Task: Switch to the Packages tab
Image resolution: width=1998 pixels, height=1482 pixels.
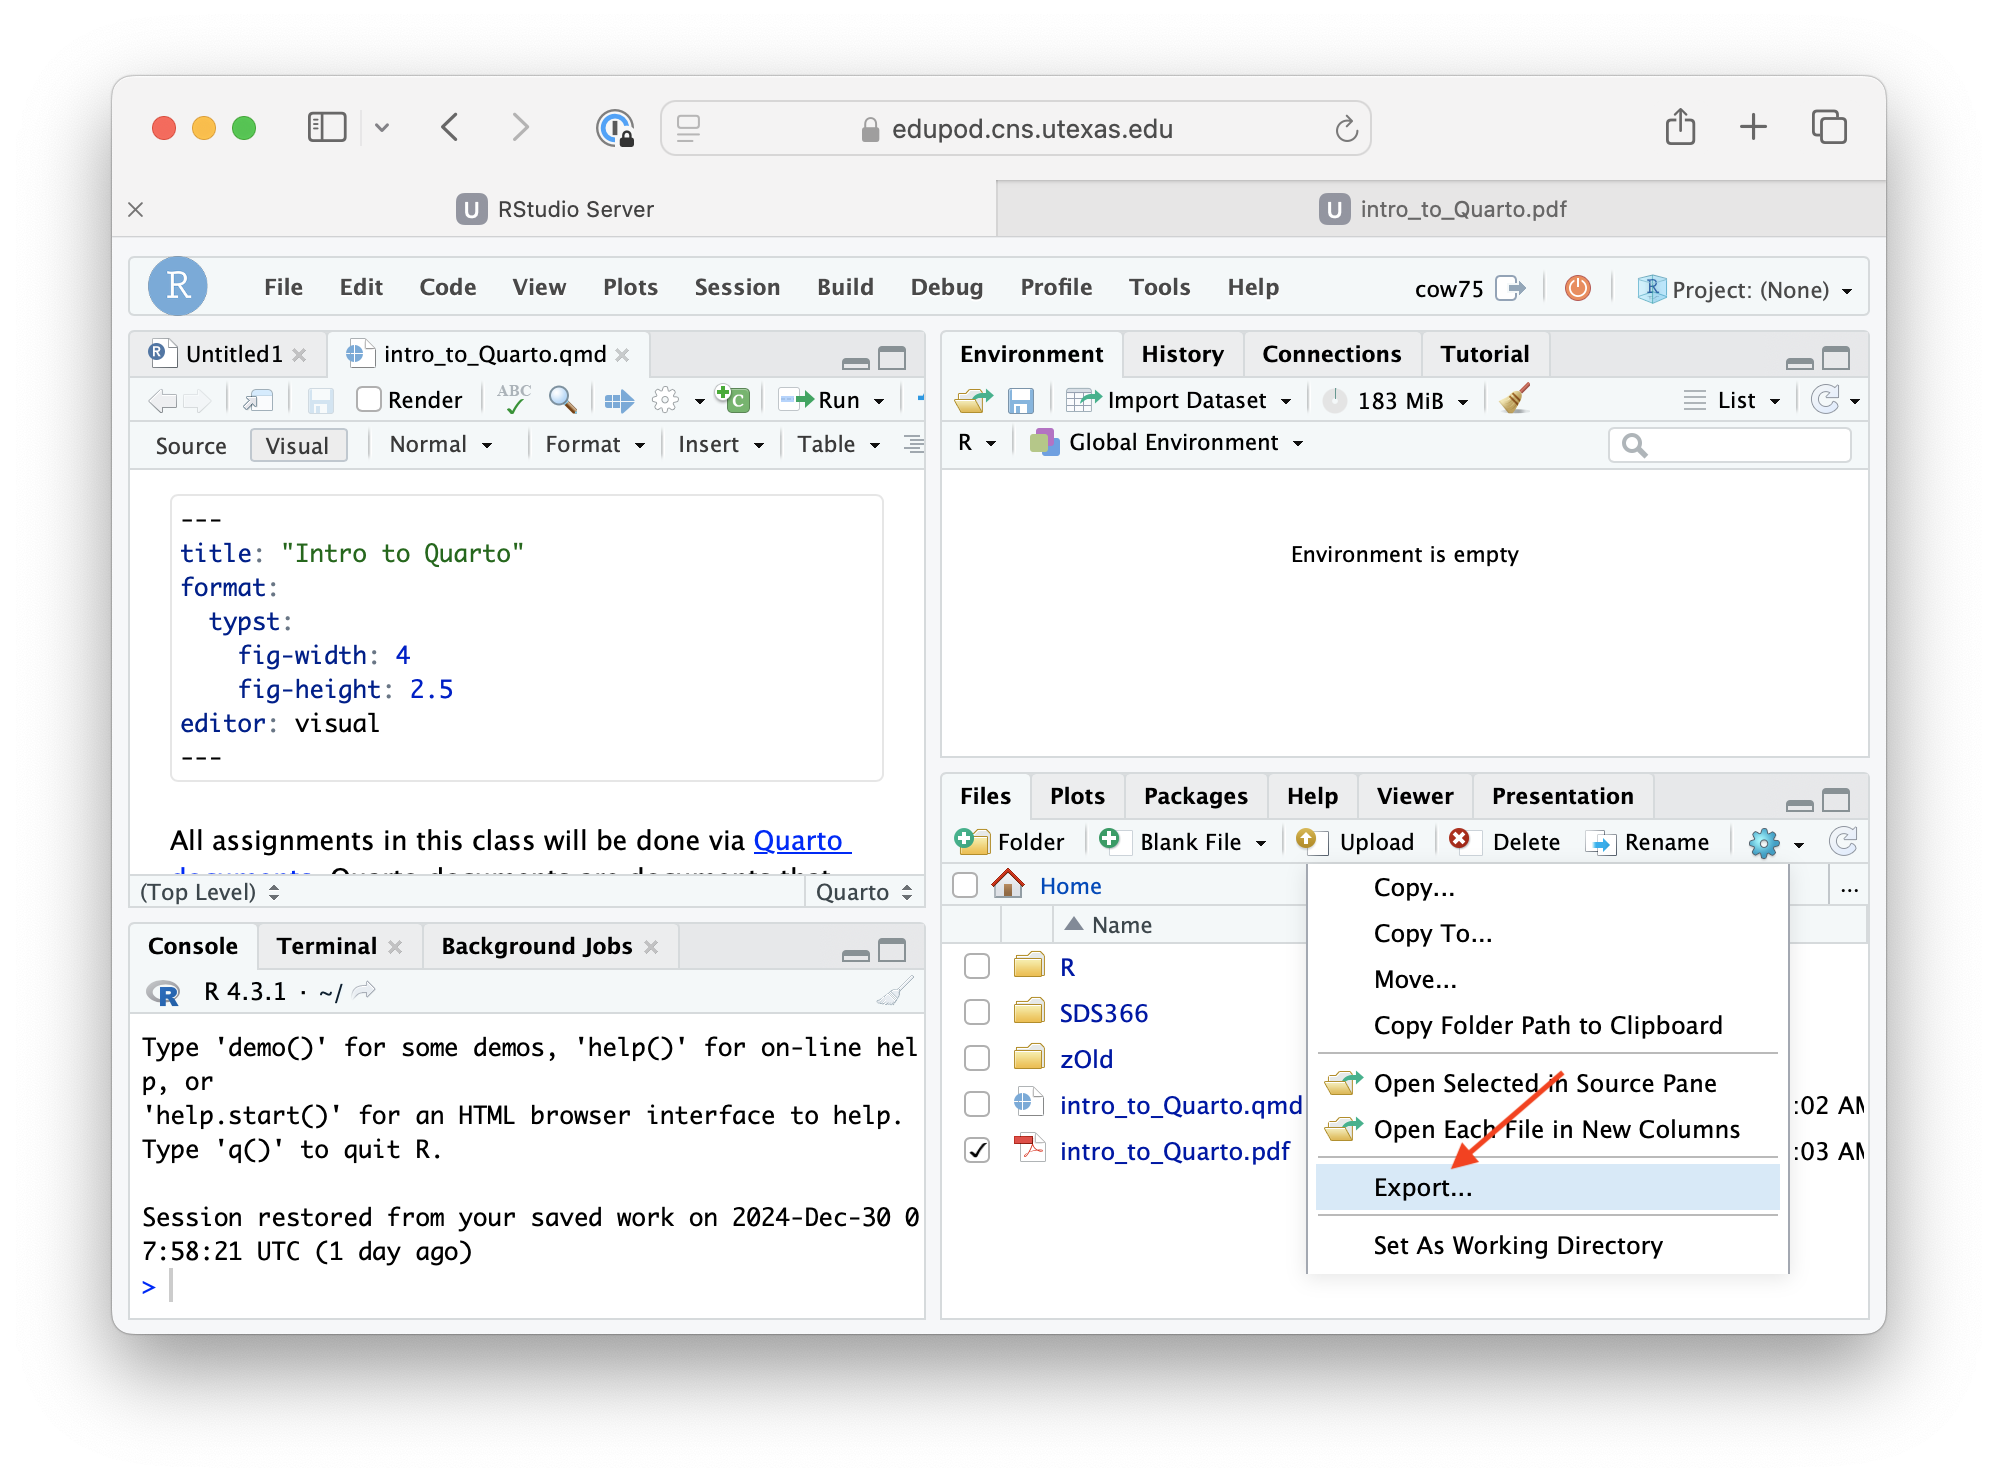Action: [1195, 796]
